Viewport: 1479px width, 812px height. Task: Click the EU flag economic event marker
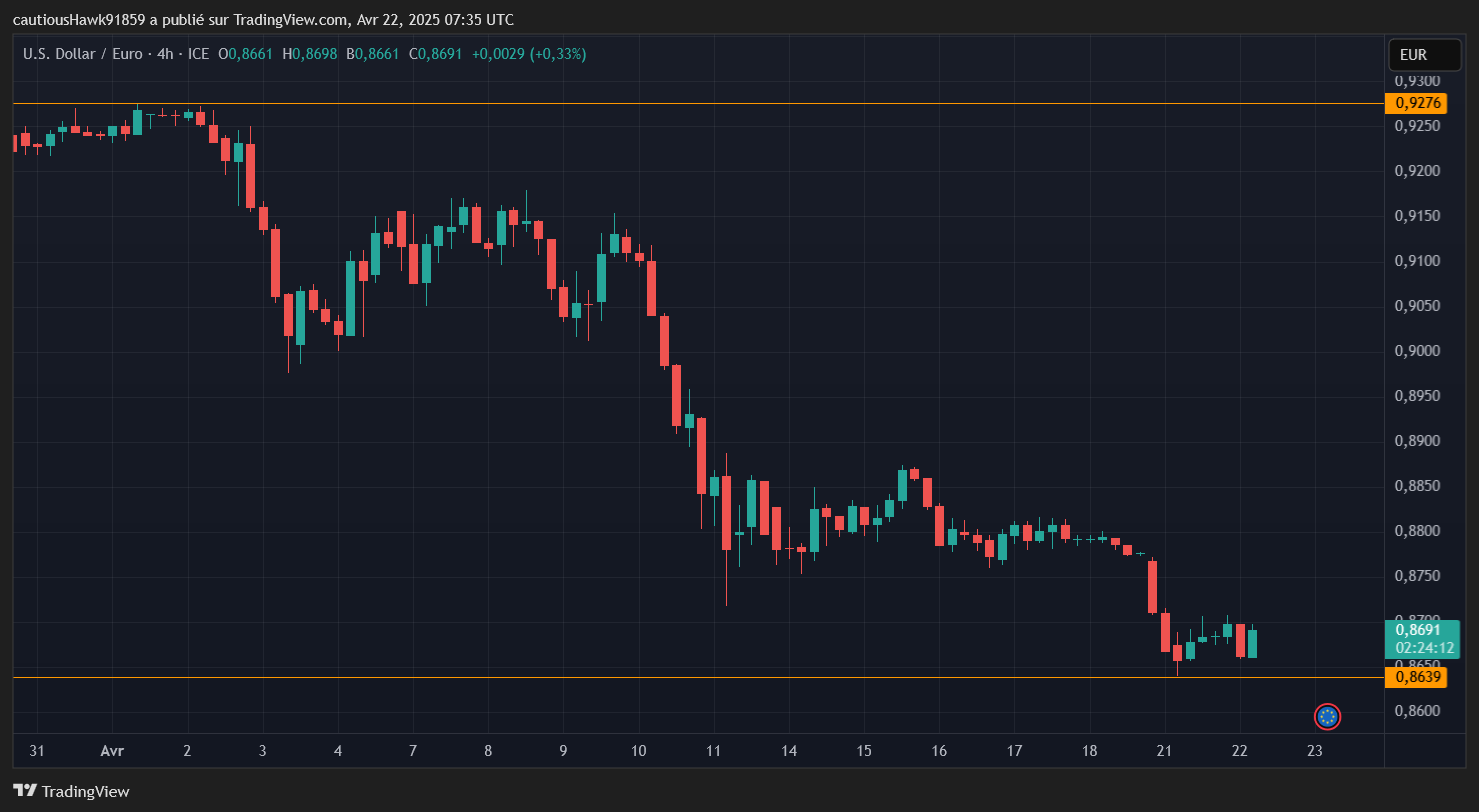tap(1327, 717)
